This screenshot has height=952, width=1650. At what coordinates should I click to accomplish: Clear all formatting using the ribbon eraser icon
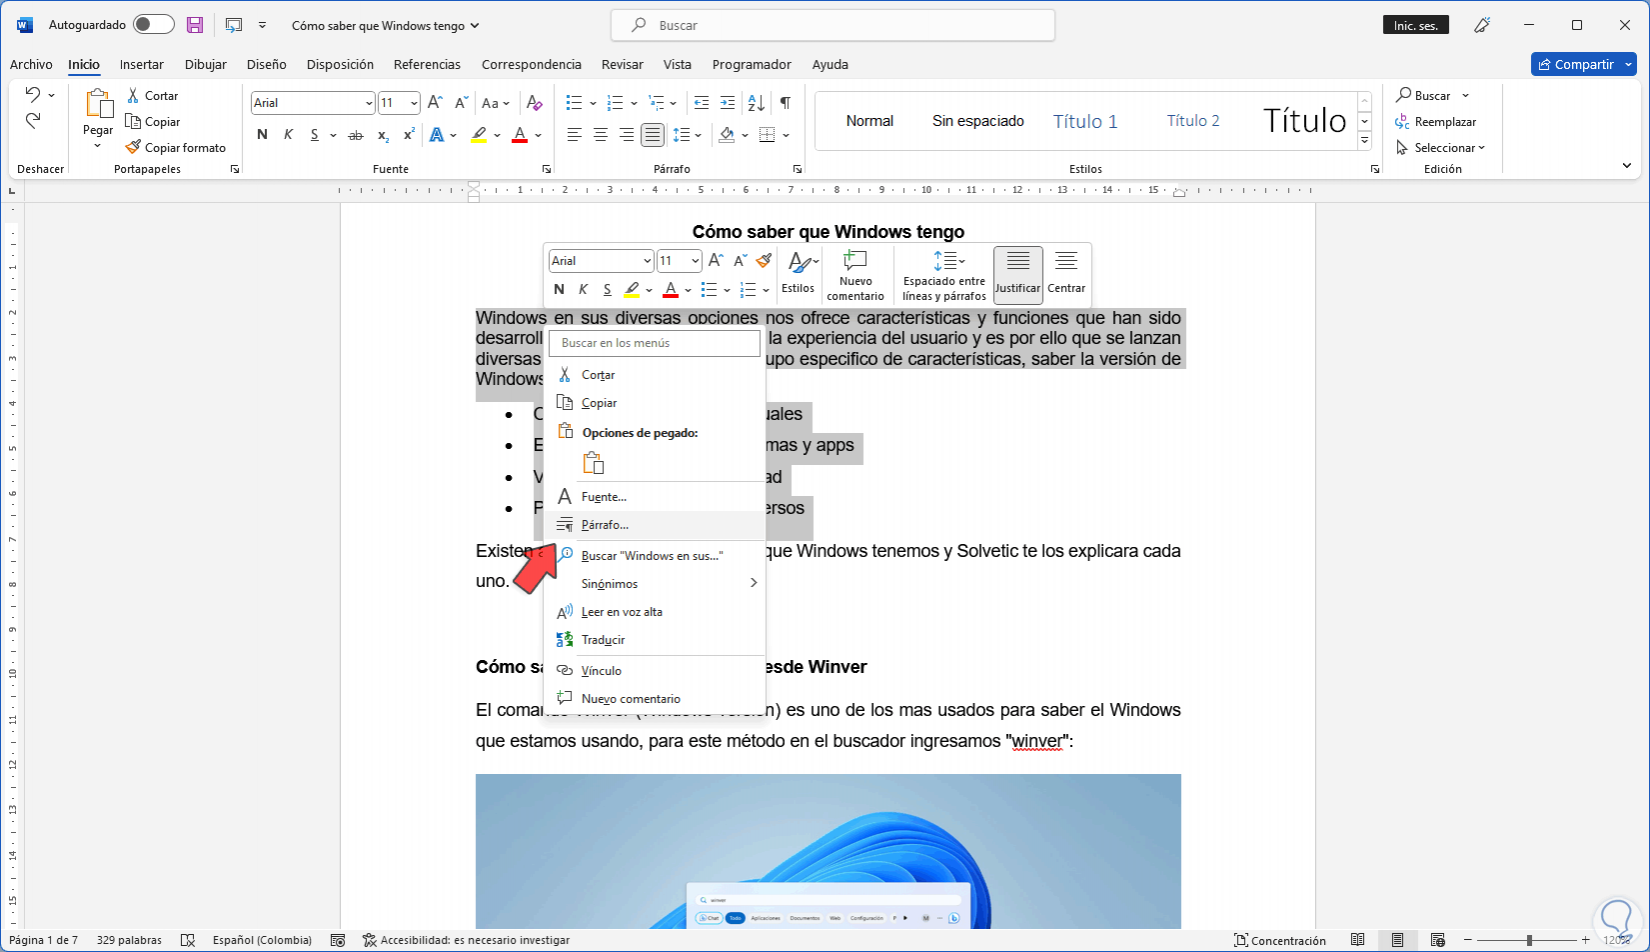(x=534, y=102)
